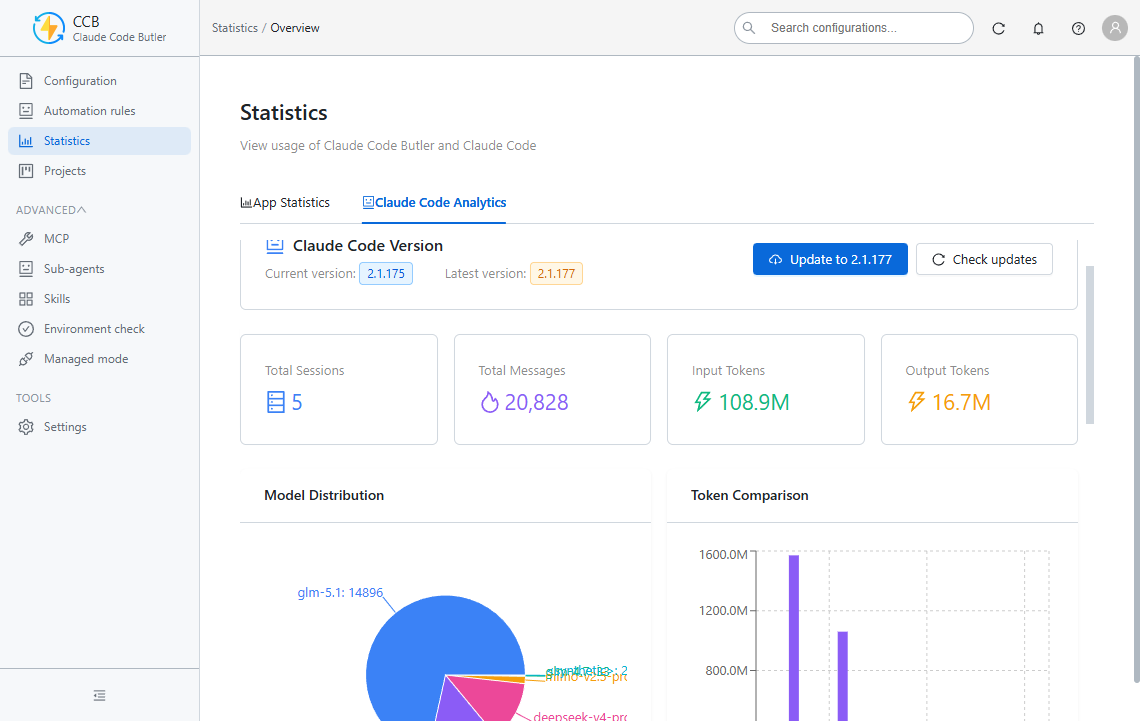Screen dimensions: 1140x721
Task: Click the latest version tag 2.1.177
Action: [x=556, y=273]
